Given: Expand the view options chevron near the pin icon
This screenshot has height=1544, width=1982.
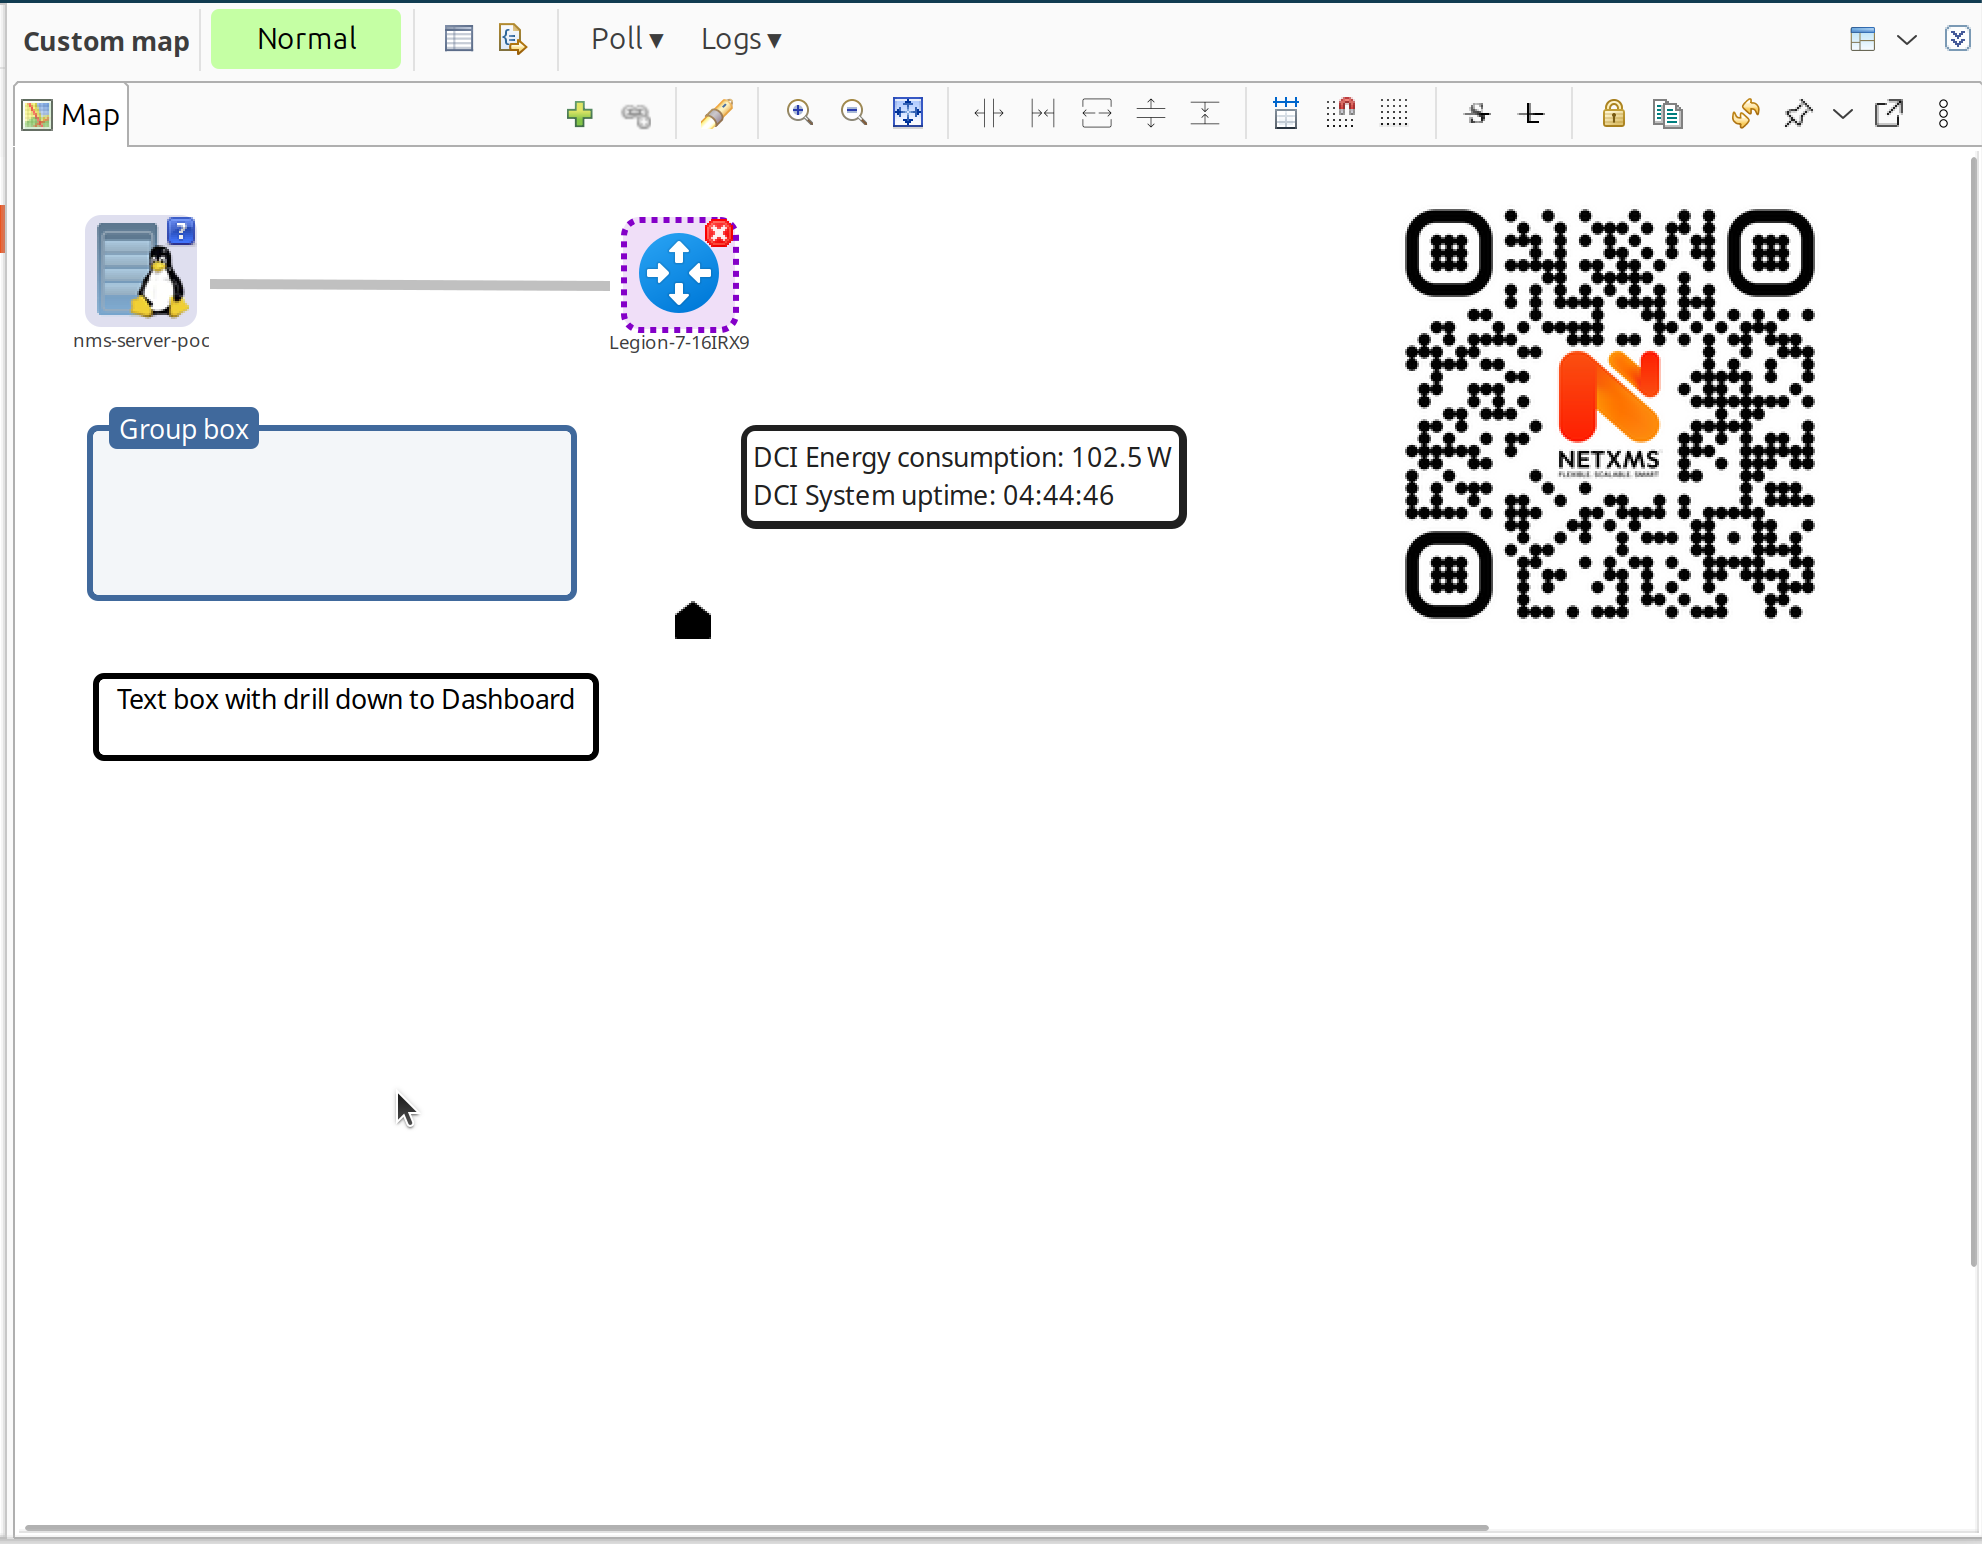Looking at the screenshot, I should 1842,113.
